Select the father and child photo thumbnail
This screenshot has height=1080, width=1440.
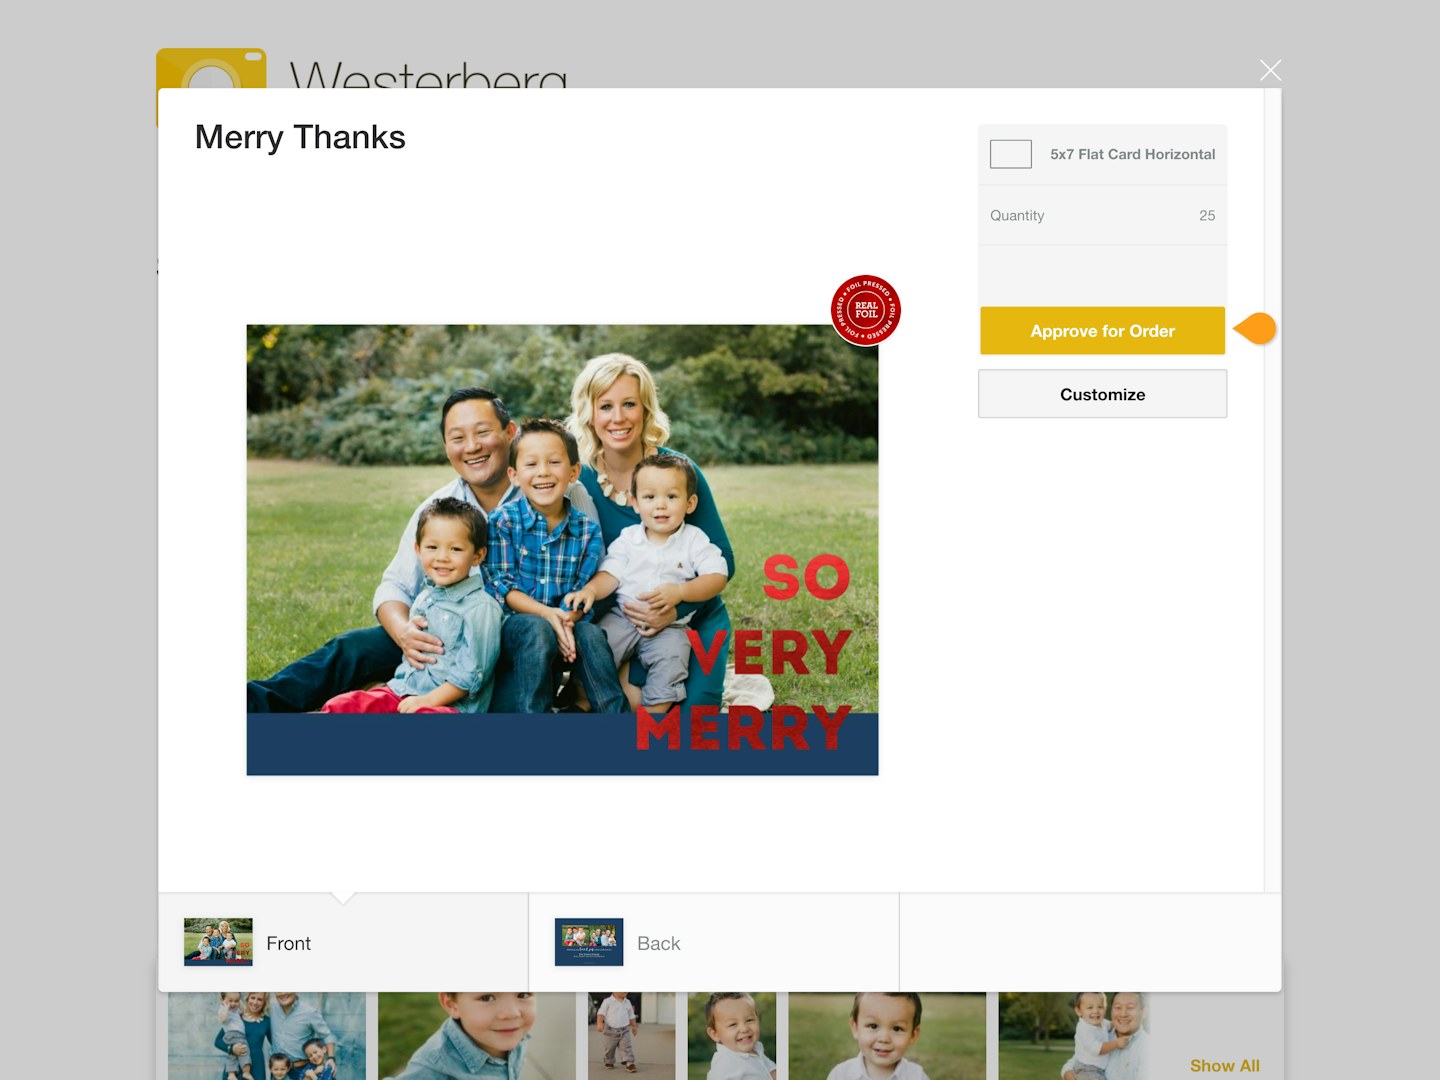coord(1074,1036)
